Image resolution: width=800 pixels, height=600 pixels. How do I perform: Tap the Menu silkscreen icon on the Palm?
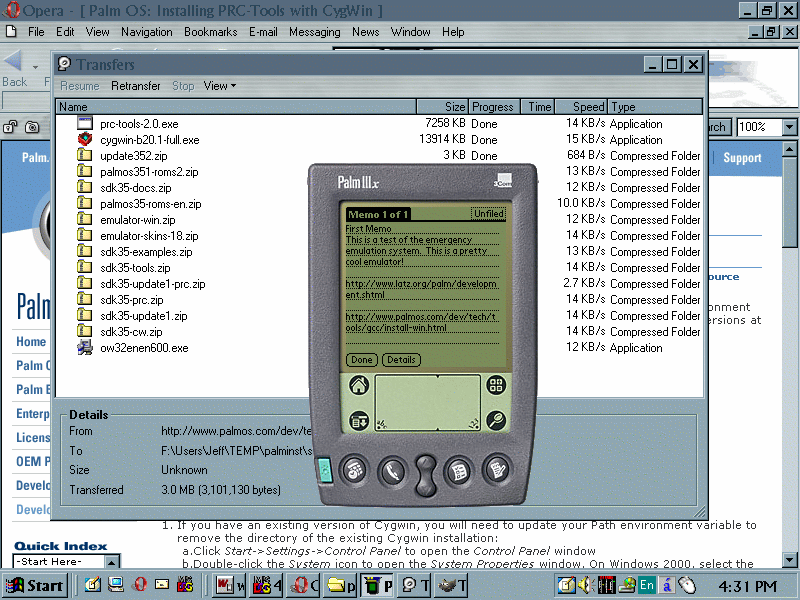click(x=359, y=420)
